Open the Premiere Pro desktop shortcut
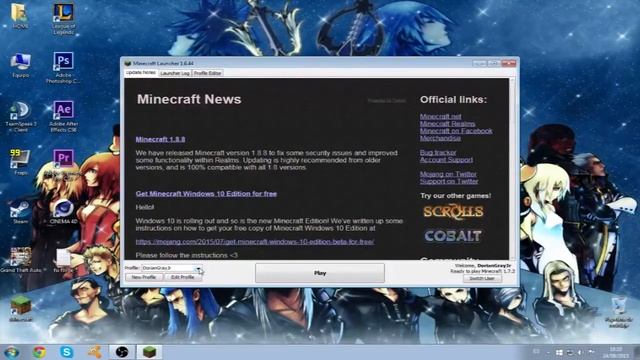 [x=63, y=163]
